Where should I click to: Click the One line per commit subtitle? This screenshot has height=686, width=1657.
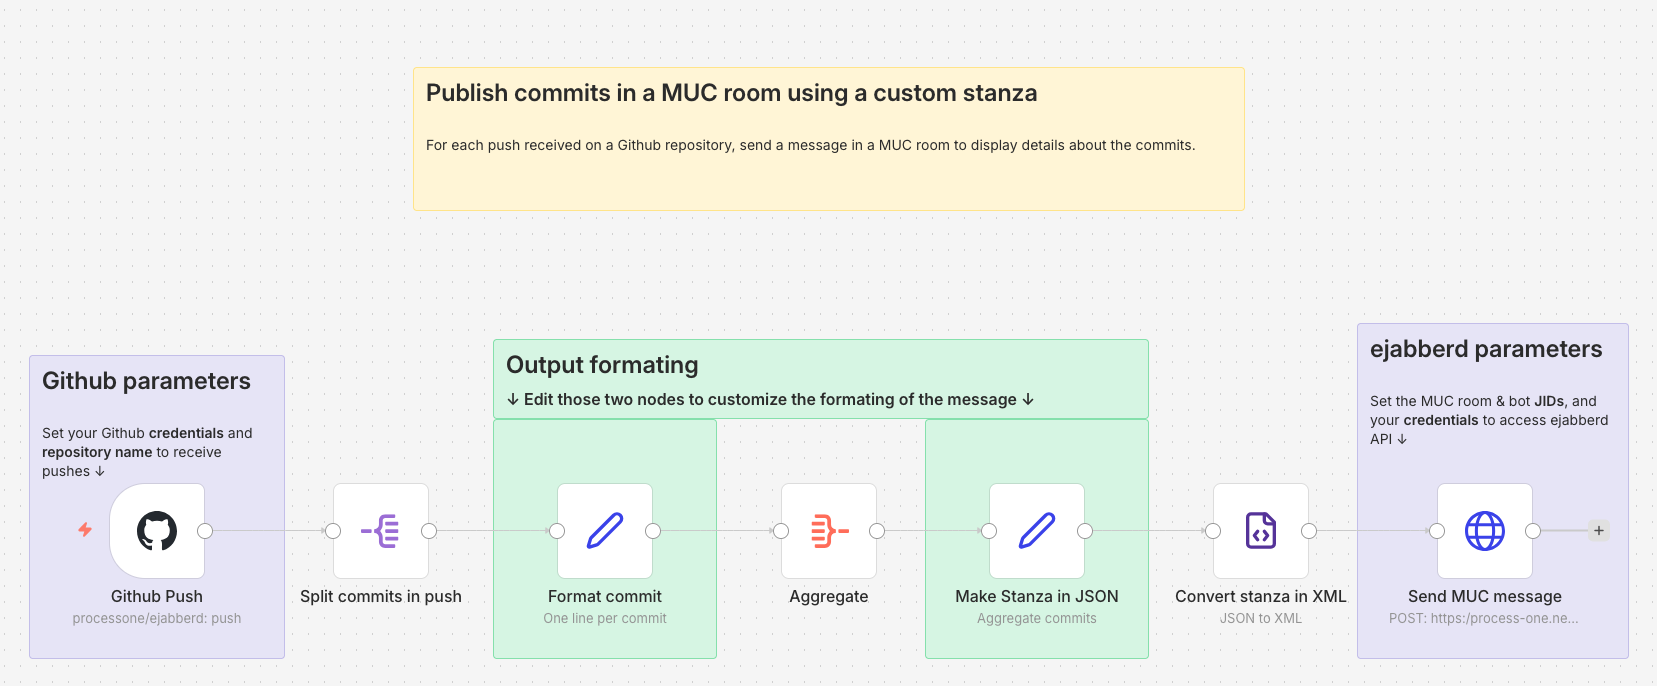point(605,618)
